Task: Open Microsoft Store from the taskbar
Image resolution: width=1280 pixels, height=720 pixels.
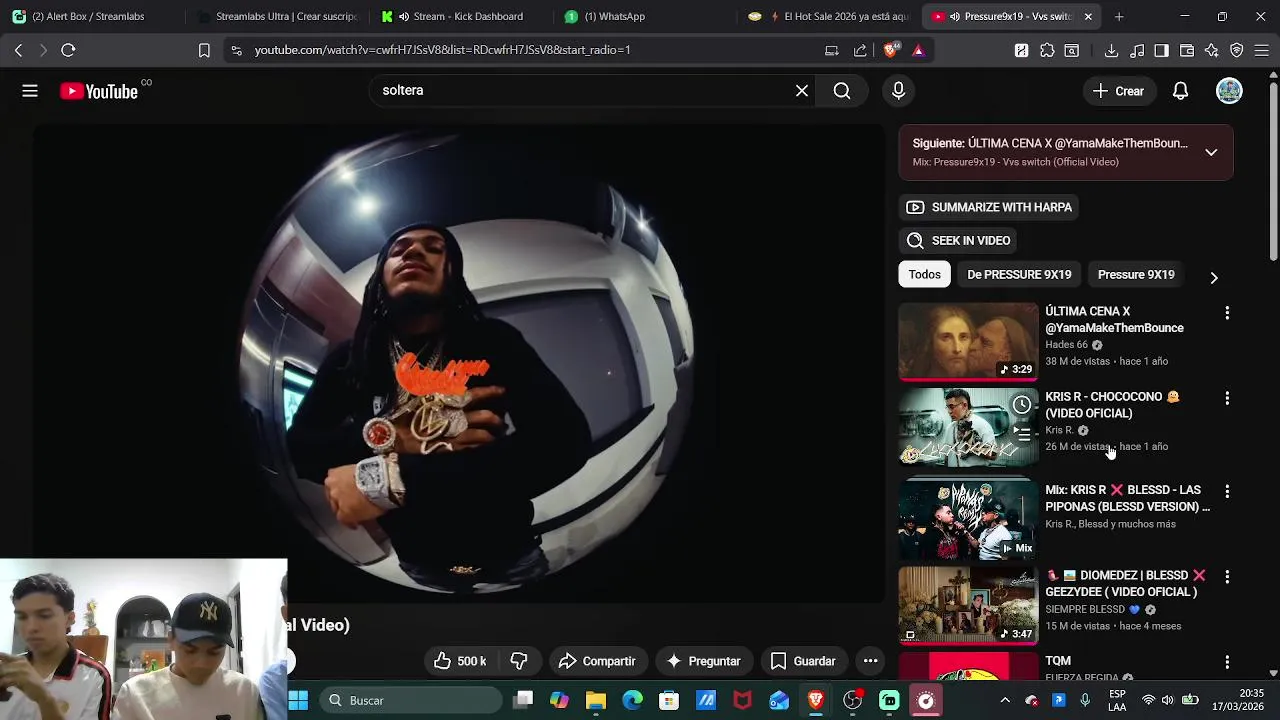Action: (x=669, y=700)
